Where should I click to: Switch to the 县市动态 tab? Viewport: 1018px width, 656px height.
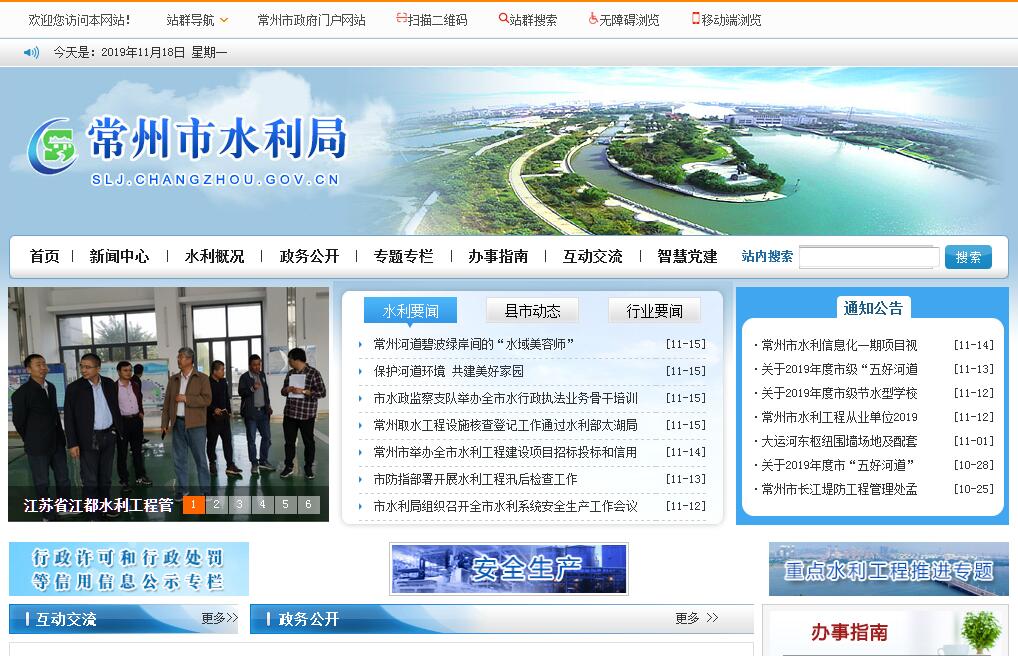pos(532,311)
